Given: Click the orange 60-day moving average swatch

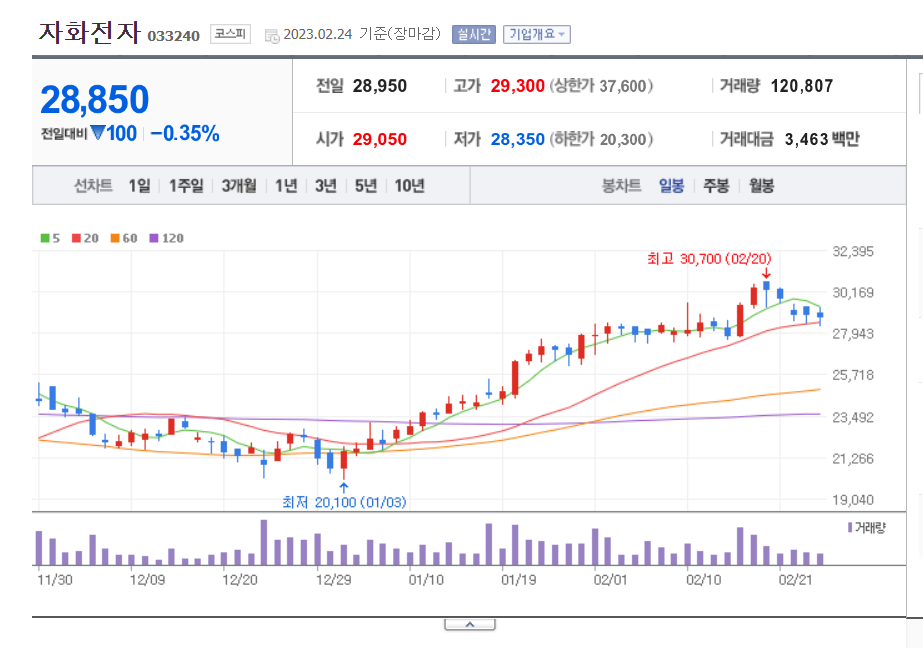Looking at the screenshot, I should point(115,238).
